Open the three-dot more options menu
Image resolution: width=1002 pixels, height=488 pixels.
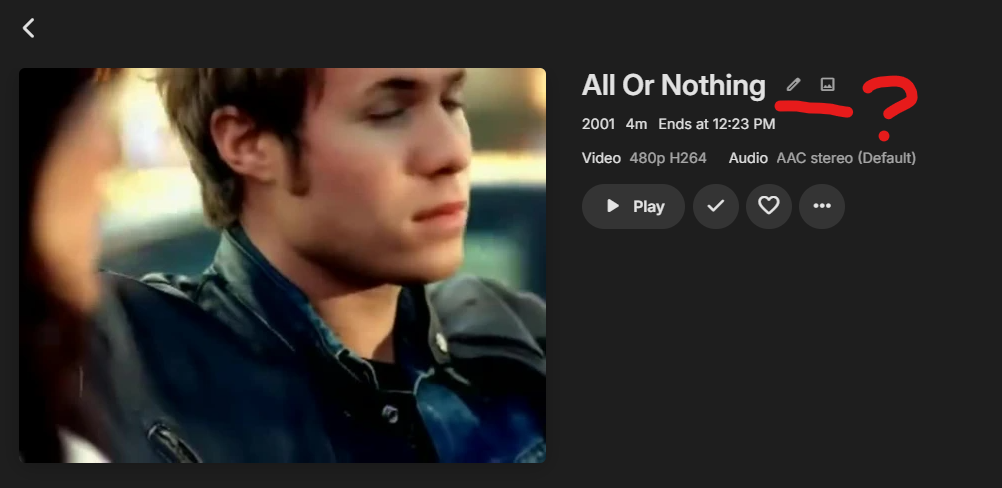point(822,206)
